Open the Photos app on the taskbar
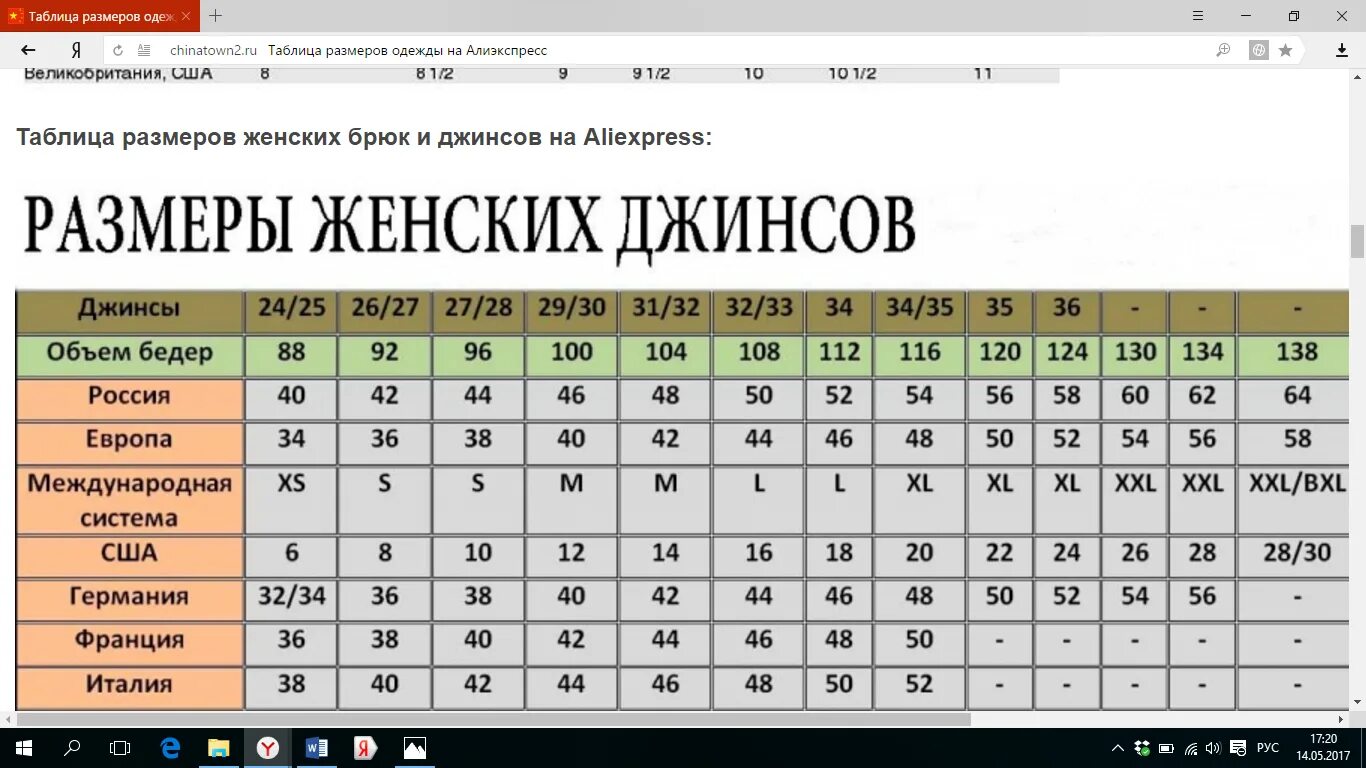The width and height of the screenshot is (1366, 768). [x=414, y=748]
